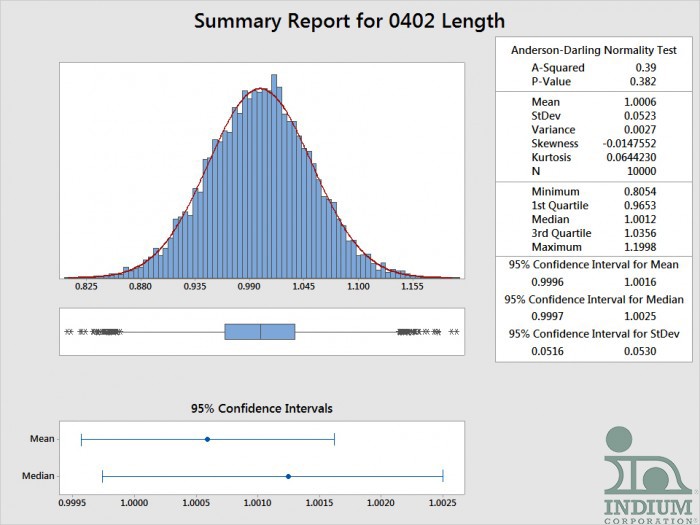Click the 'Mean' row label of interval plot
Viewport: 700px width, 525px height.
[42, 439]
